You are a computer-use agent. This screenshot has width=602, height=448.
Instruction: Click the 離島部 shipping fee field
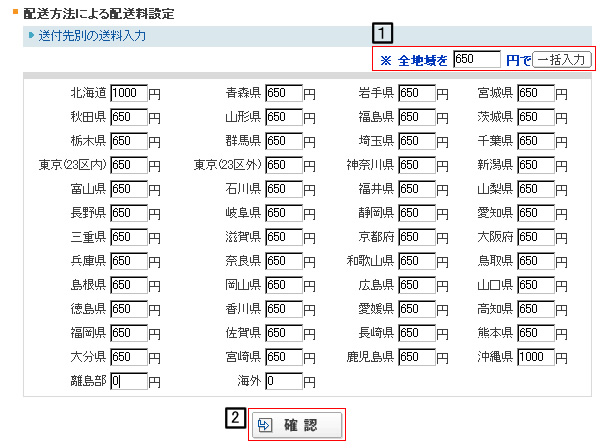tap(129, 381)
